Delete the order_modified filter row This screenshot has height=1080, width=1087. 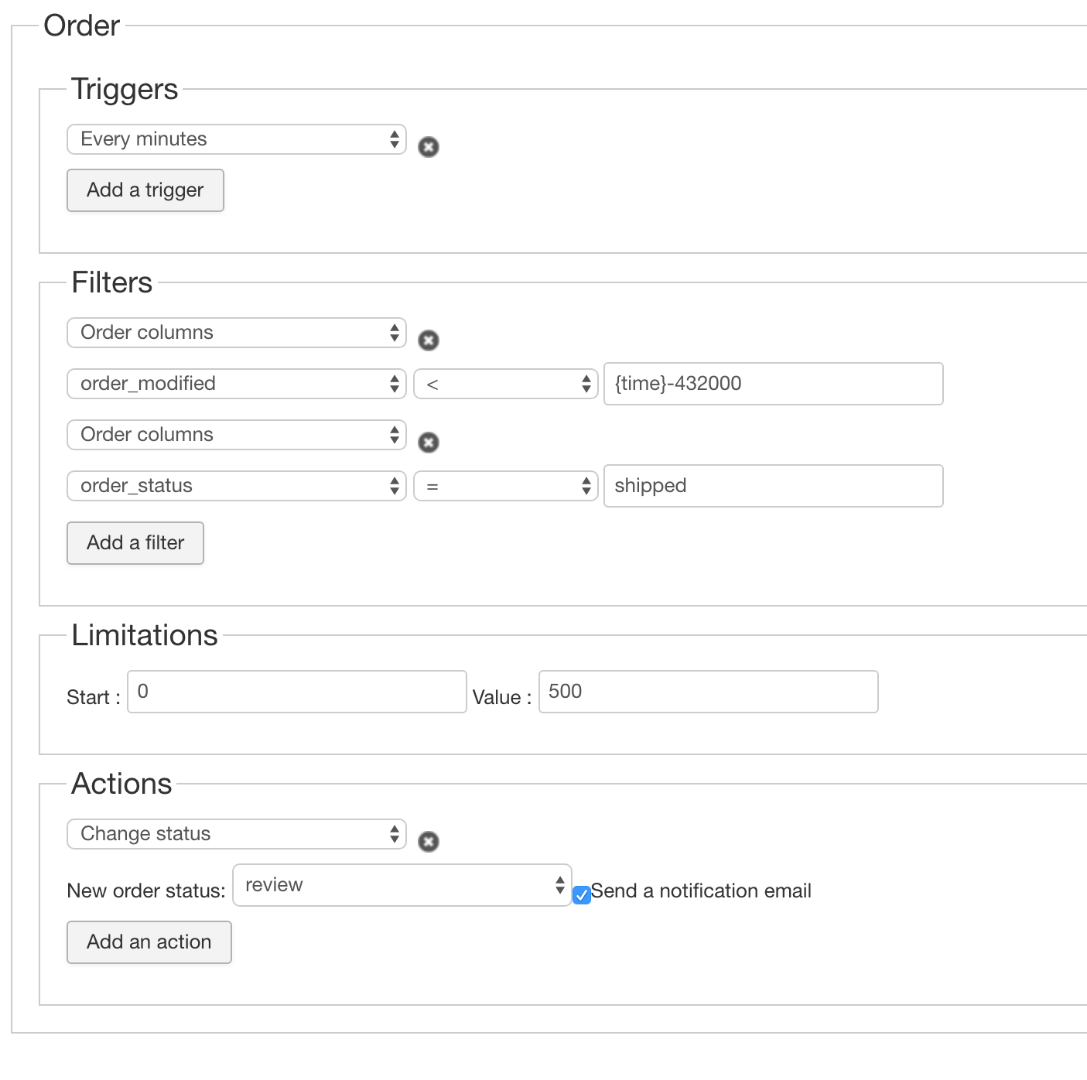pyautogui.click(x=428, y=340)
